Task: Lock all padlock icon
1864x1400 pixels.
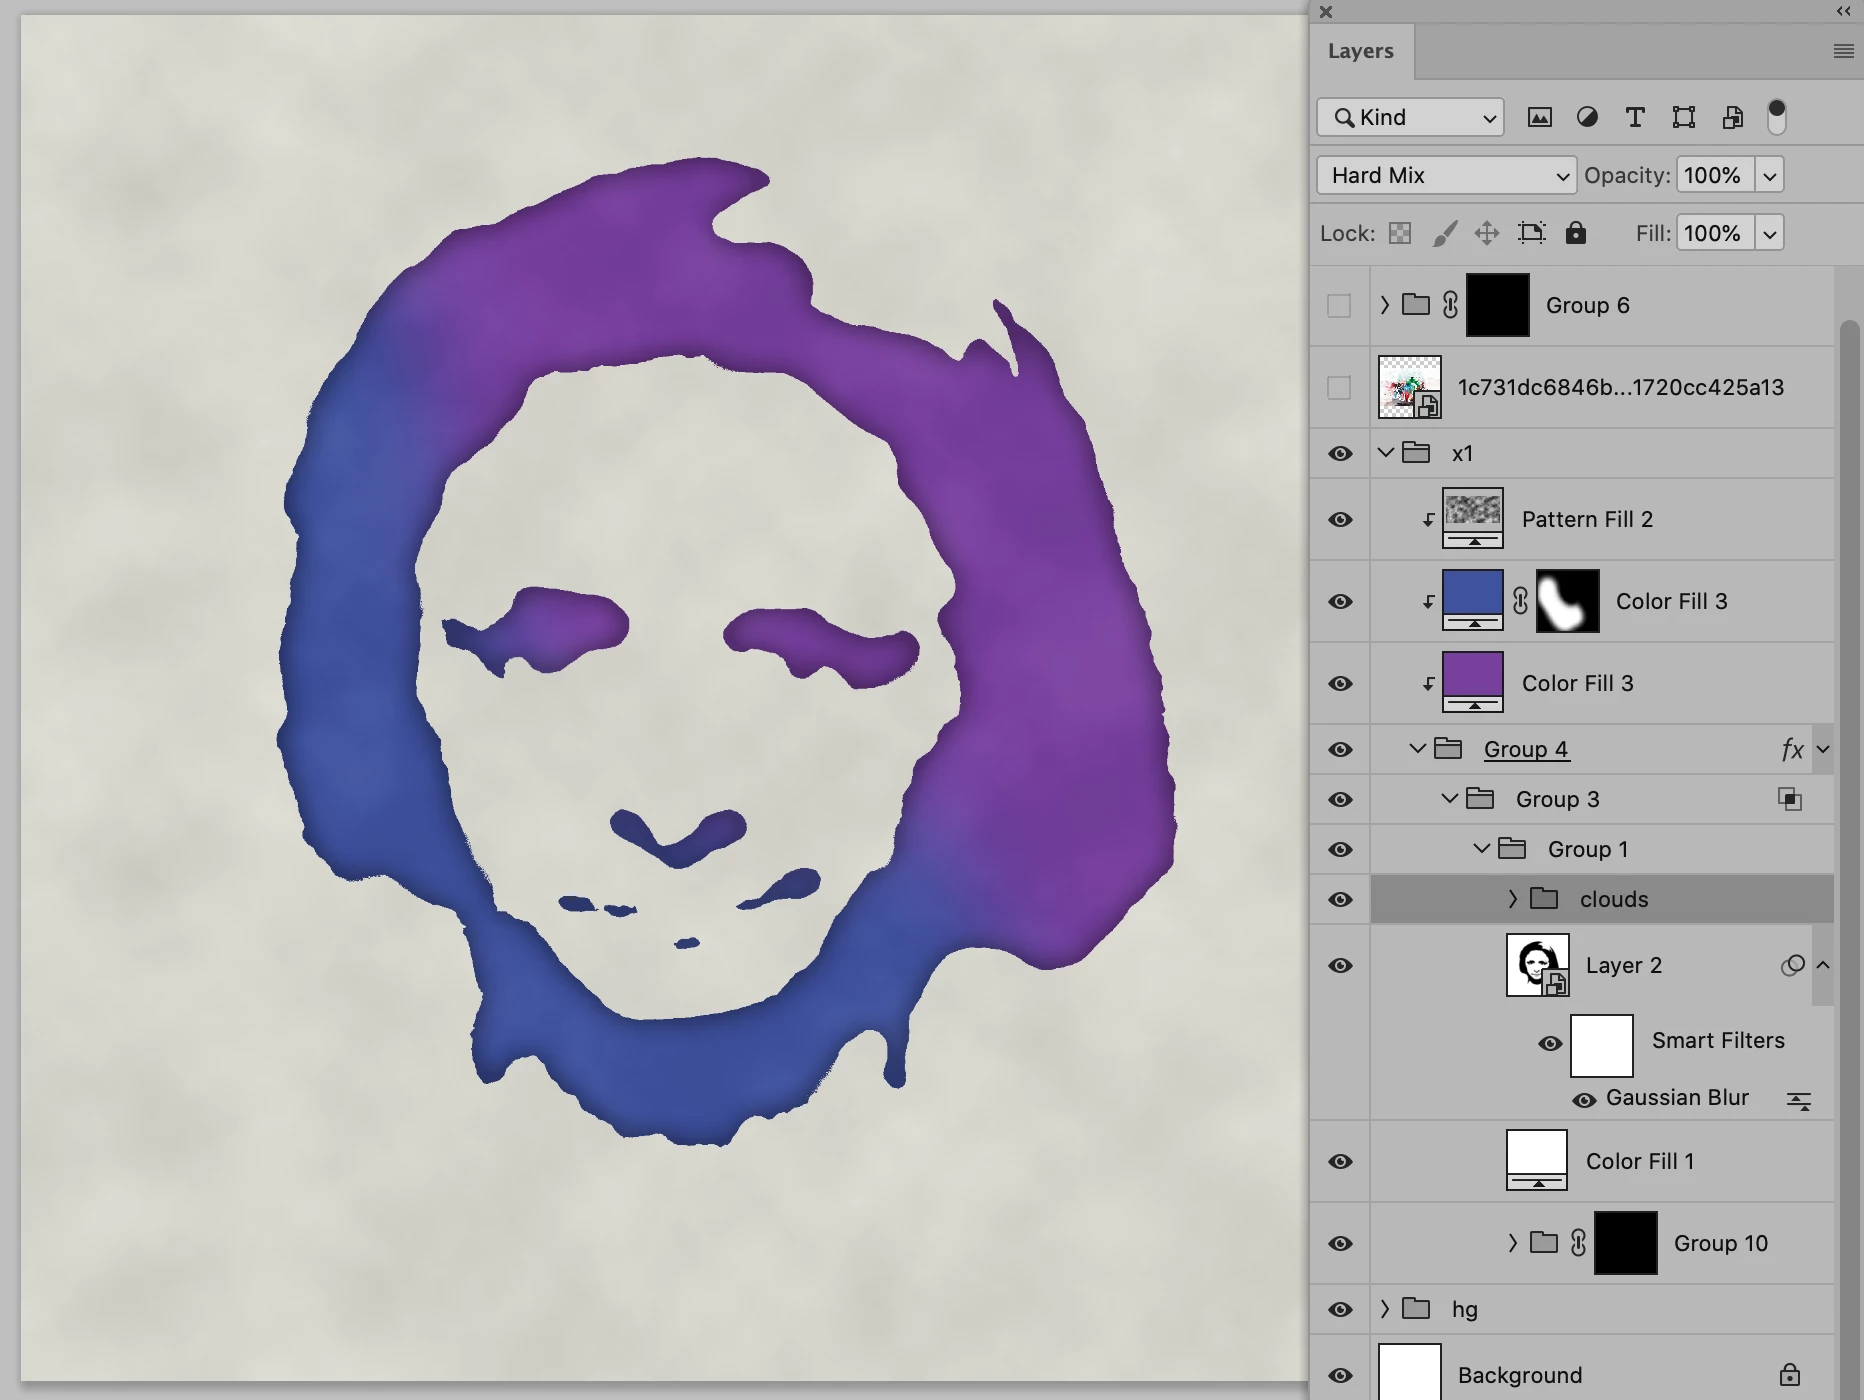Action: tap(1576, 233)
